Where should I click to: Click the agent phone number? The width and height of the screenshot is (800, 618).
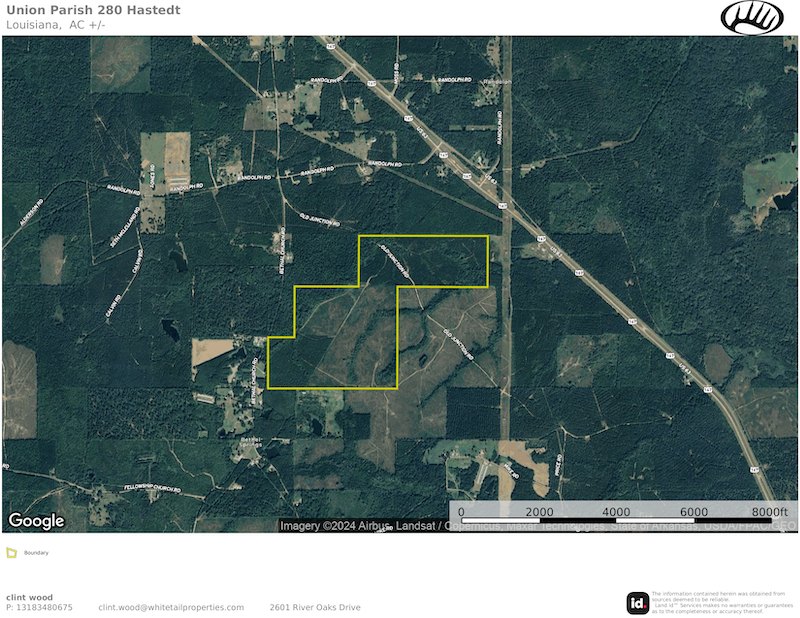coord(40,607)
